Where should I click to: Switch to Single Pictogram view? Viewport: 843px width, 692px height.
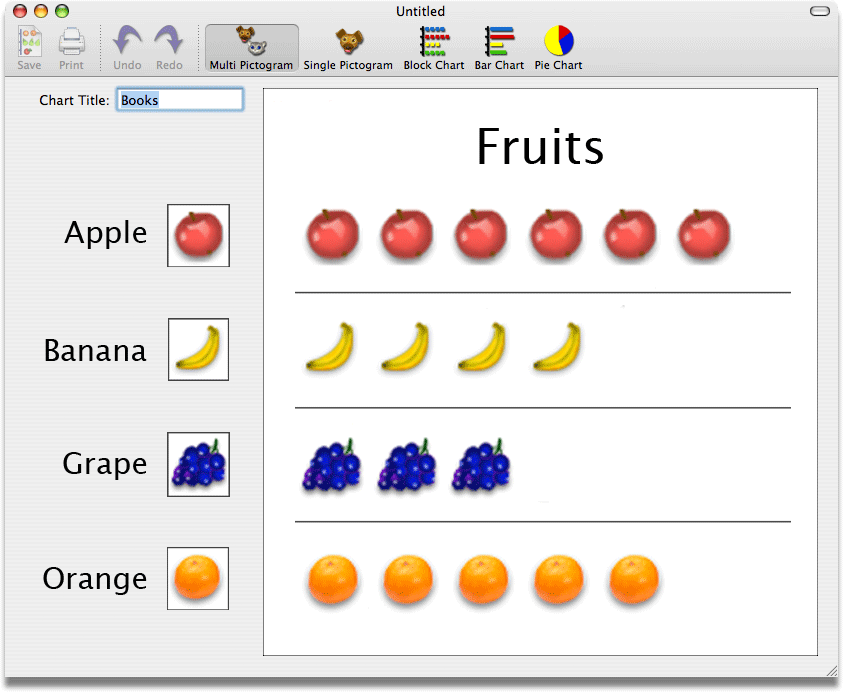coord(348,47)
